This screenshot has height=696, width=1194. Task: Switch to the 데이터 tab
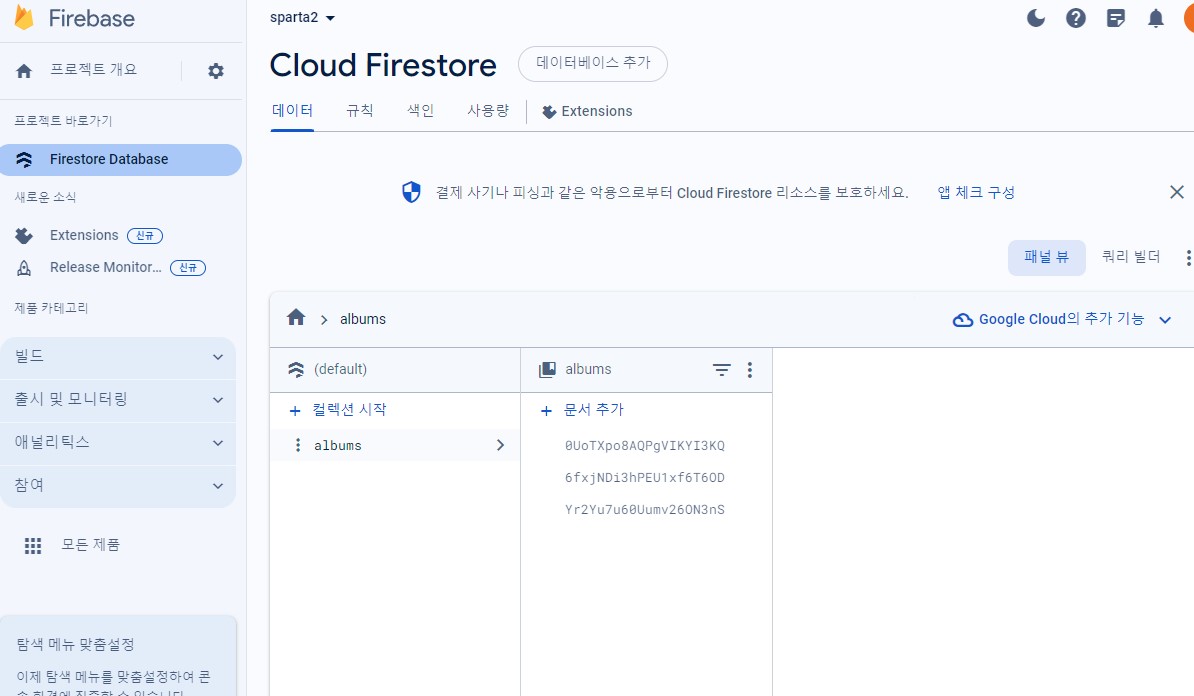(x=292, y=110)
